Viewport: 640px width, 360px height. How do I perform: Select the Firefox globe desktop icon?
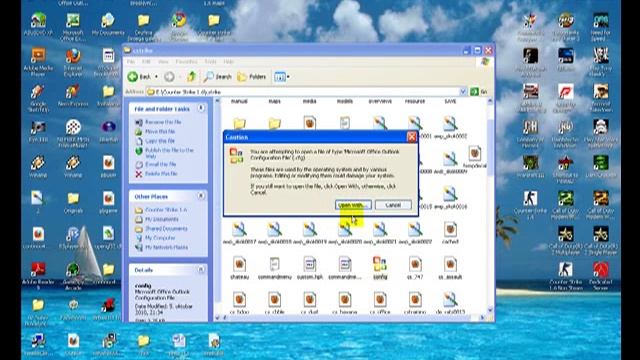tap(73, 56)
